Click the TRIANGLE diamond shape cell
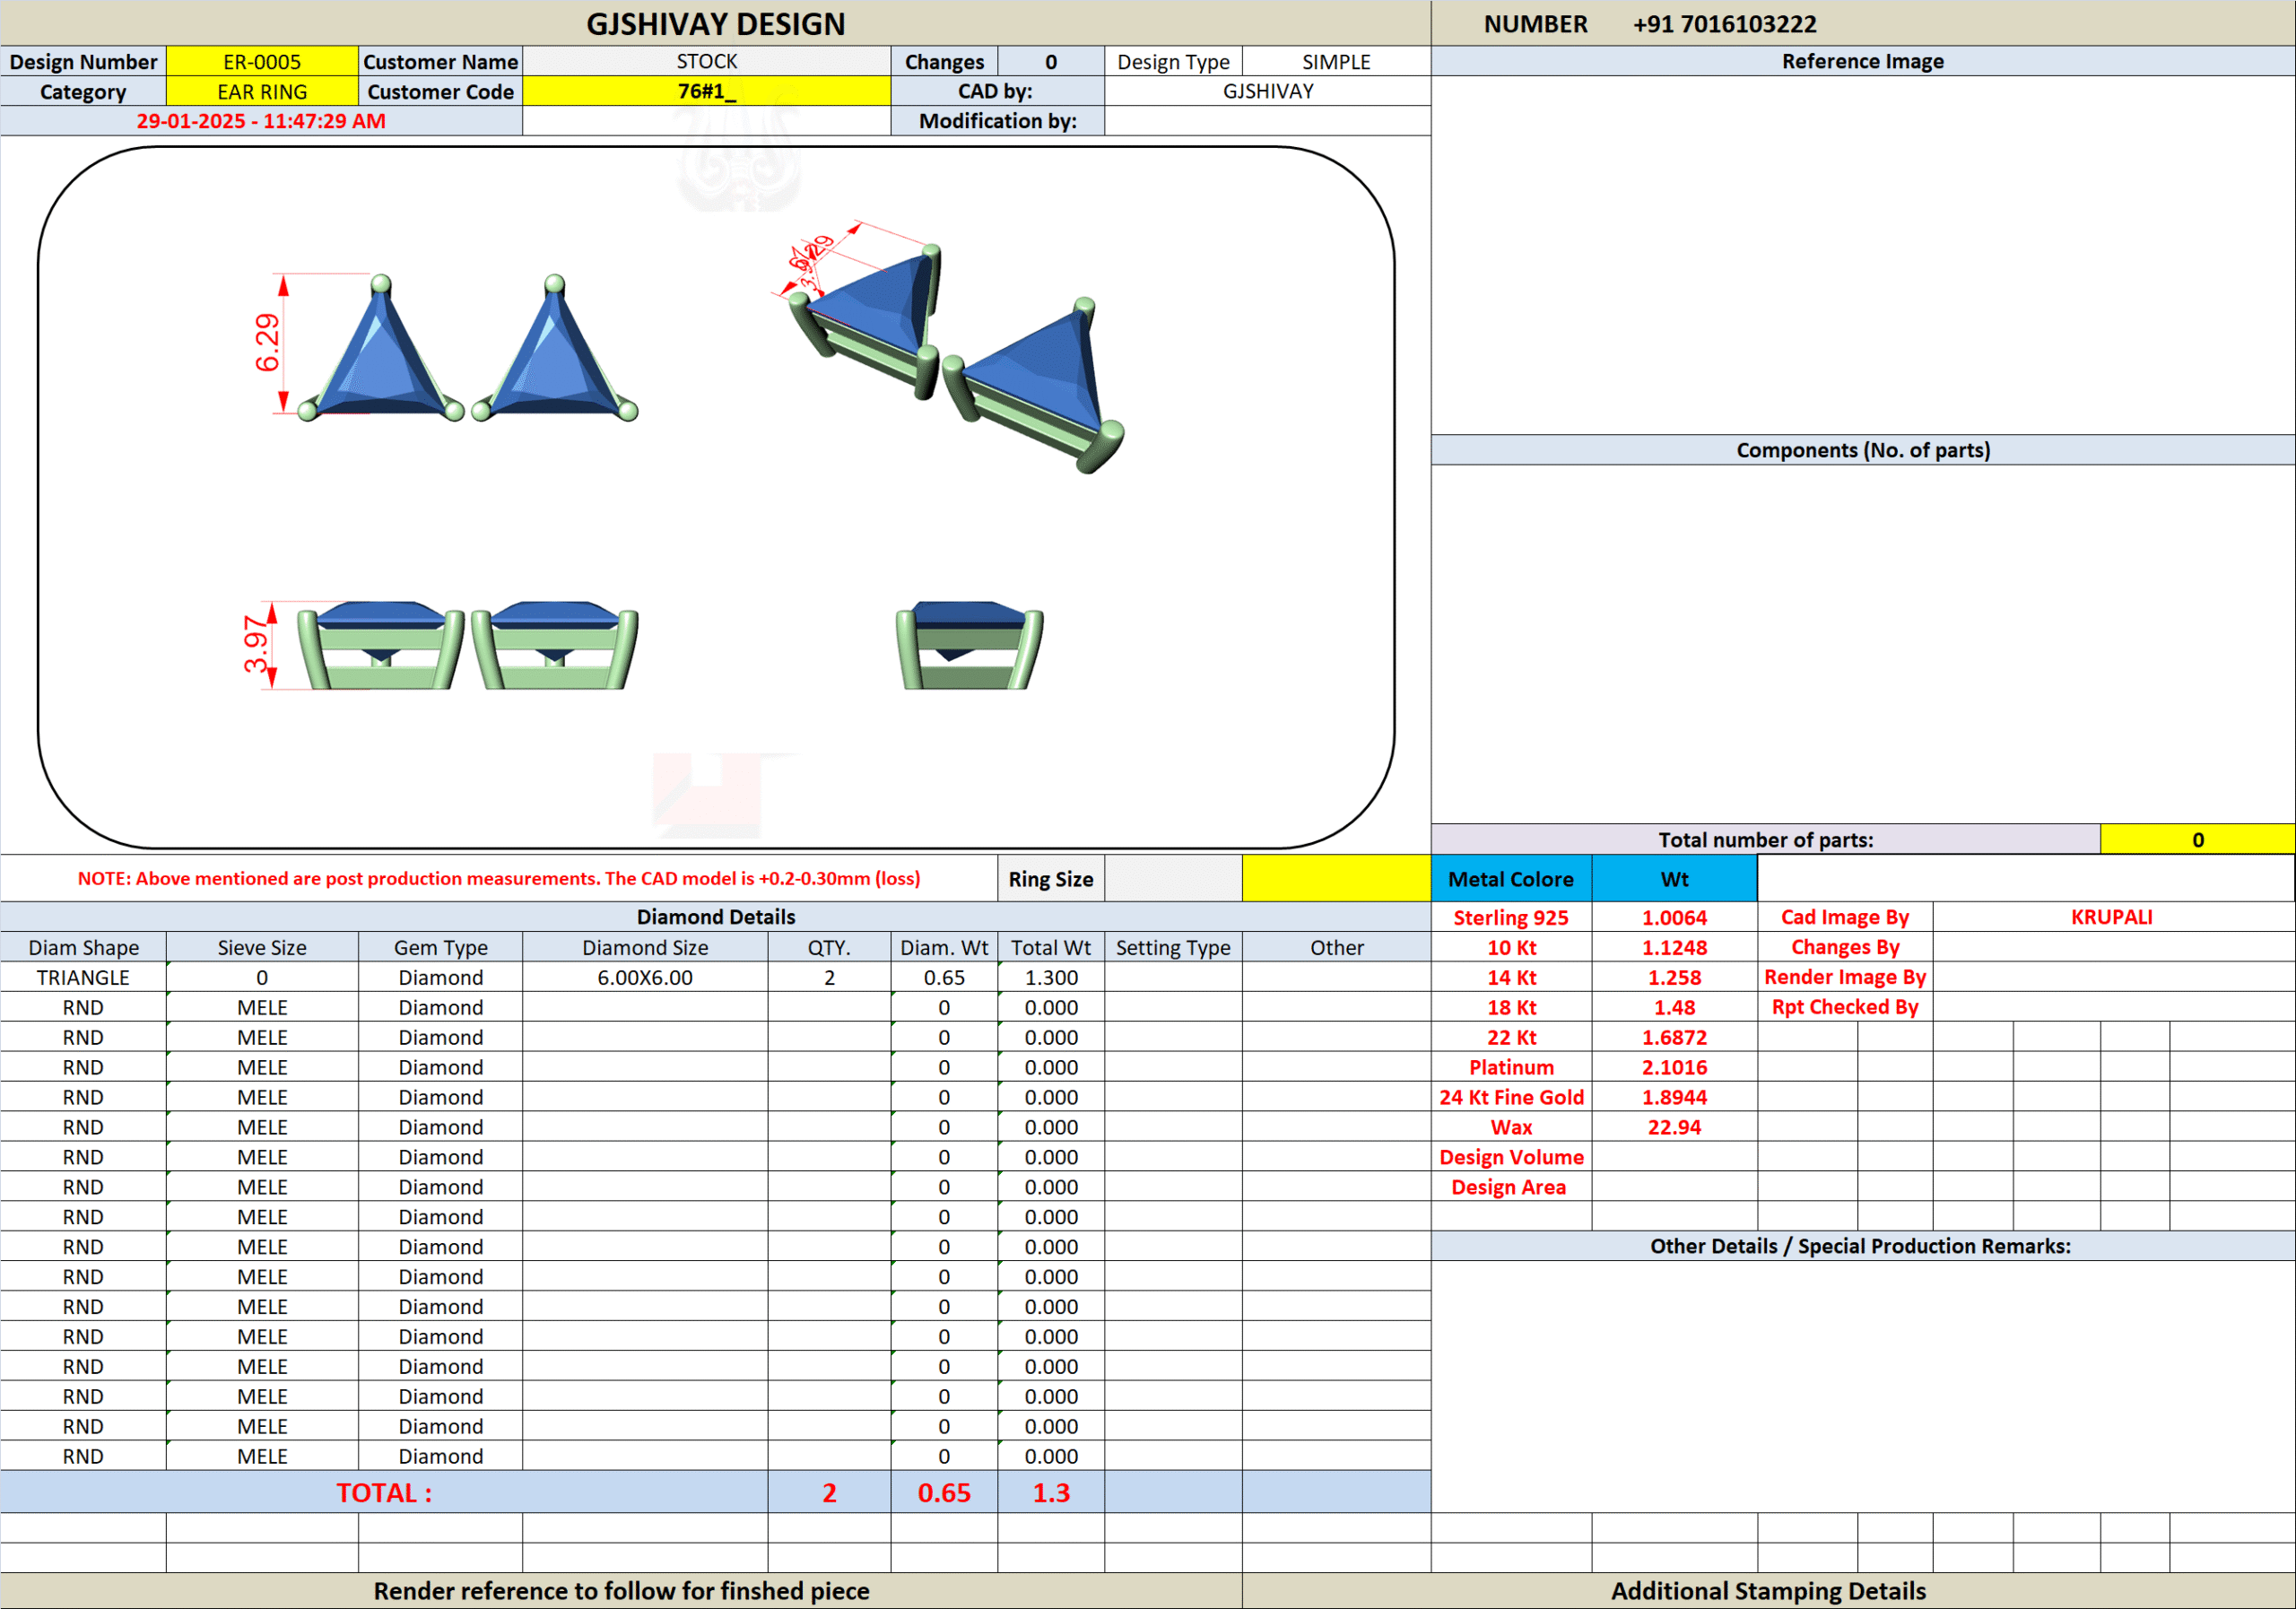2296x1609 pixels. (83, 977)
